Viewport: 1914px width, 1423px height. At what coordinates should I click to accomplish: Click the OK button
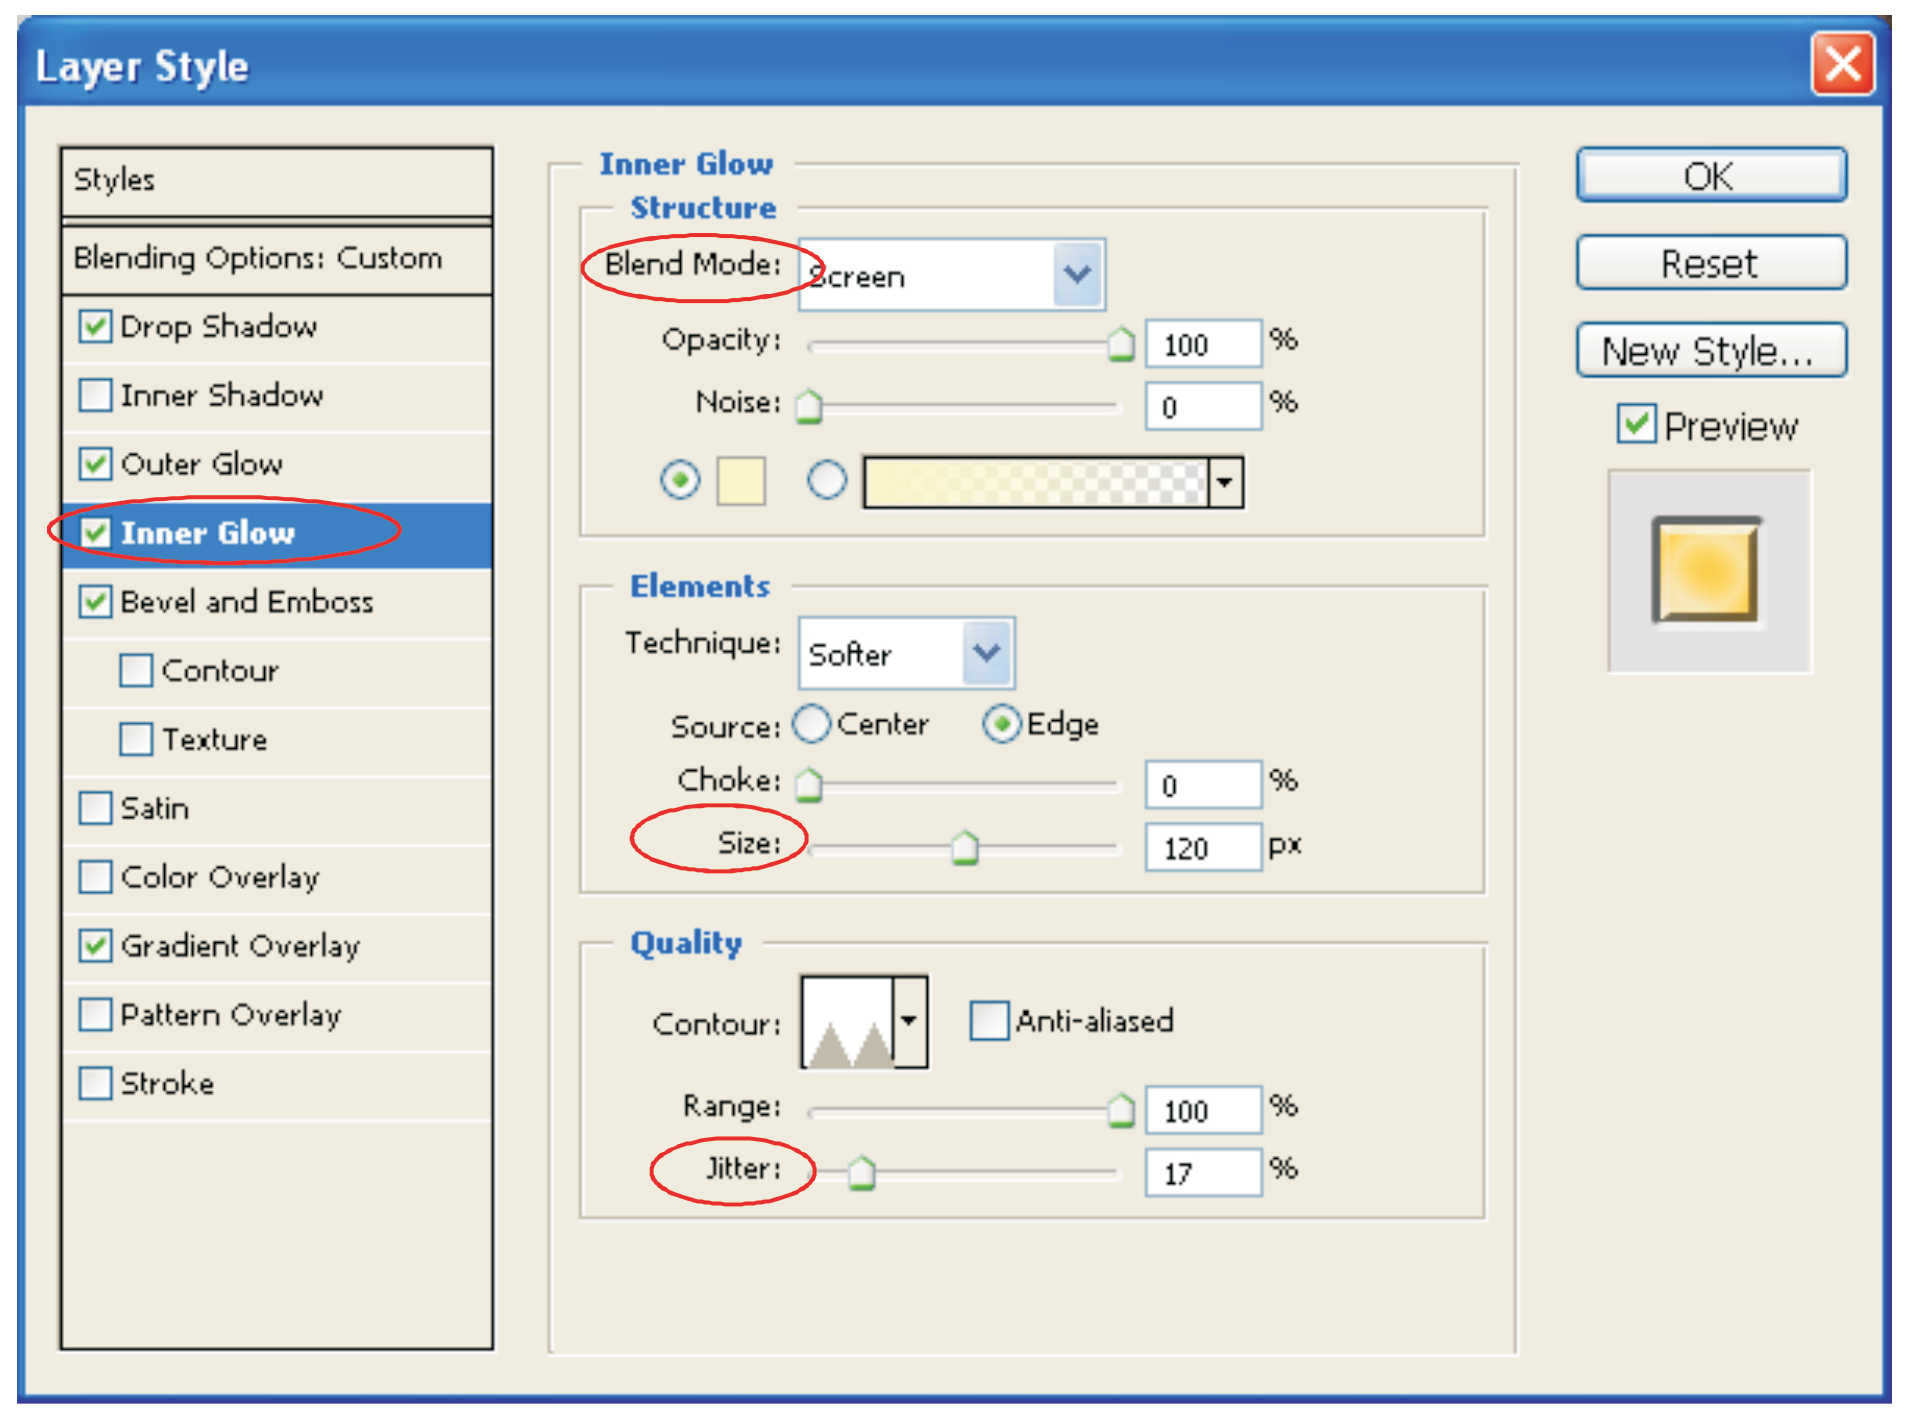1710,176
